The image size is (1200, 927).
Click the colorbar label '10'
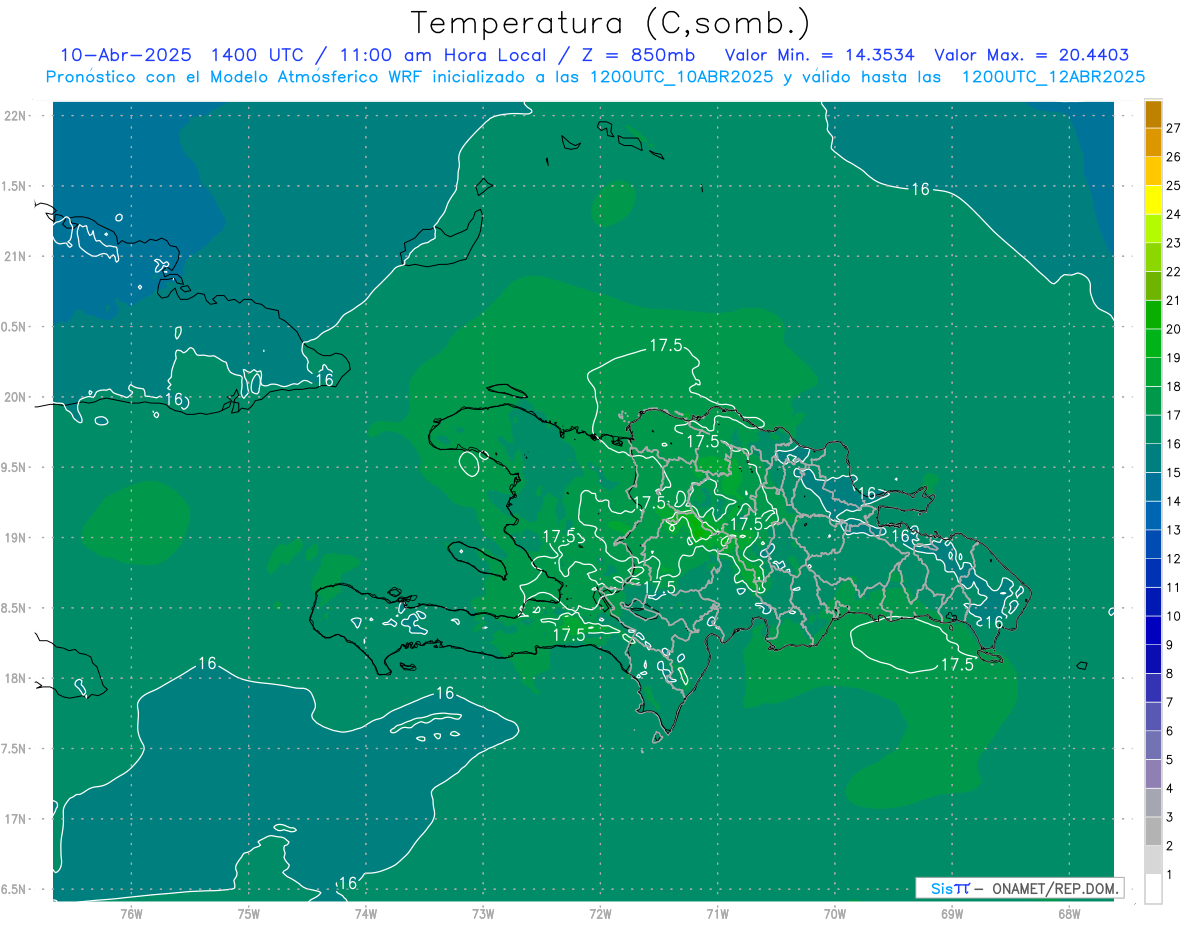(x=1174, y=616)
